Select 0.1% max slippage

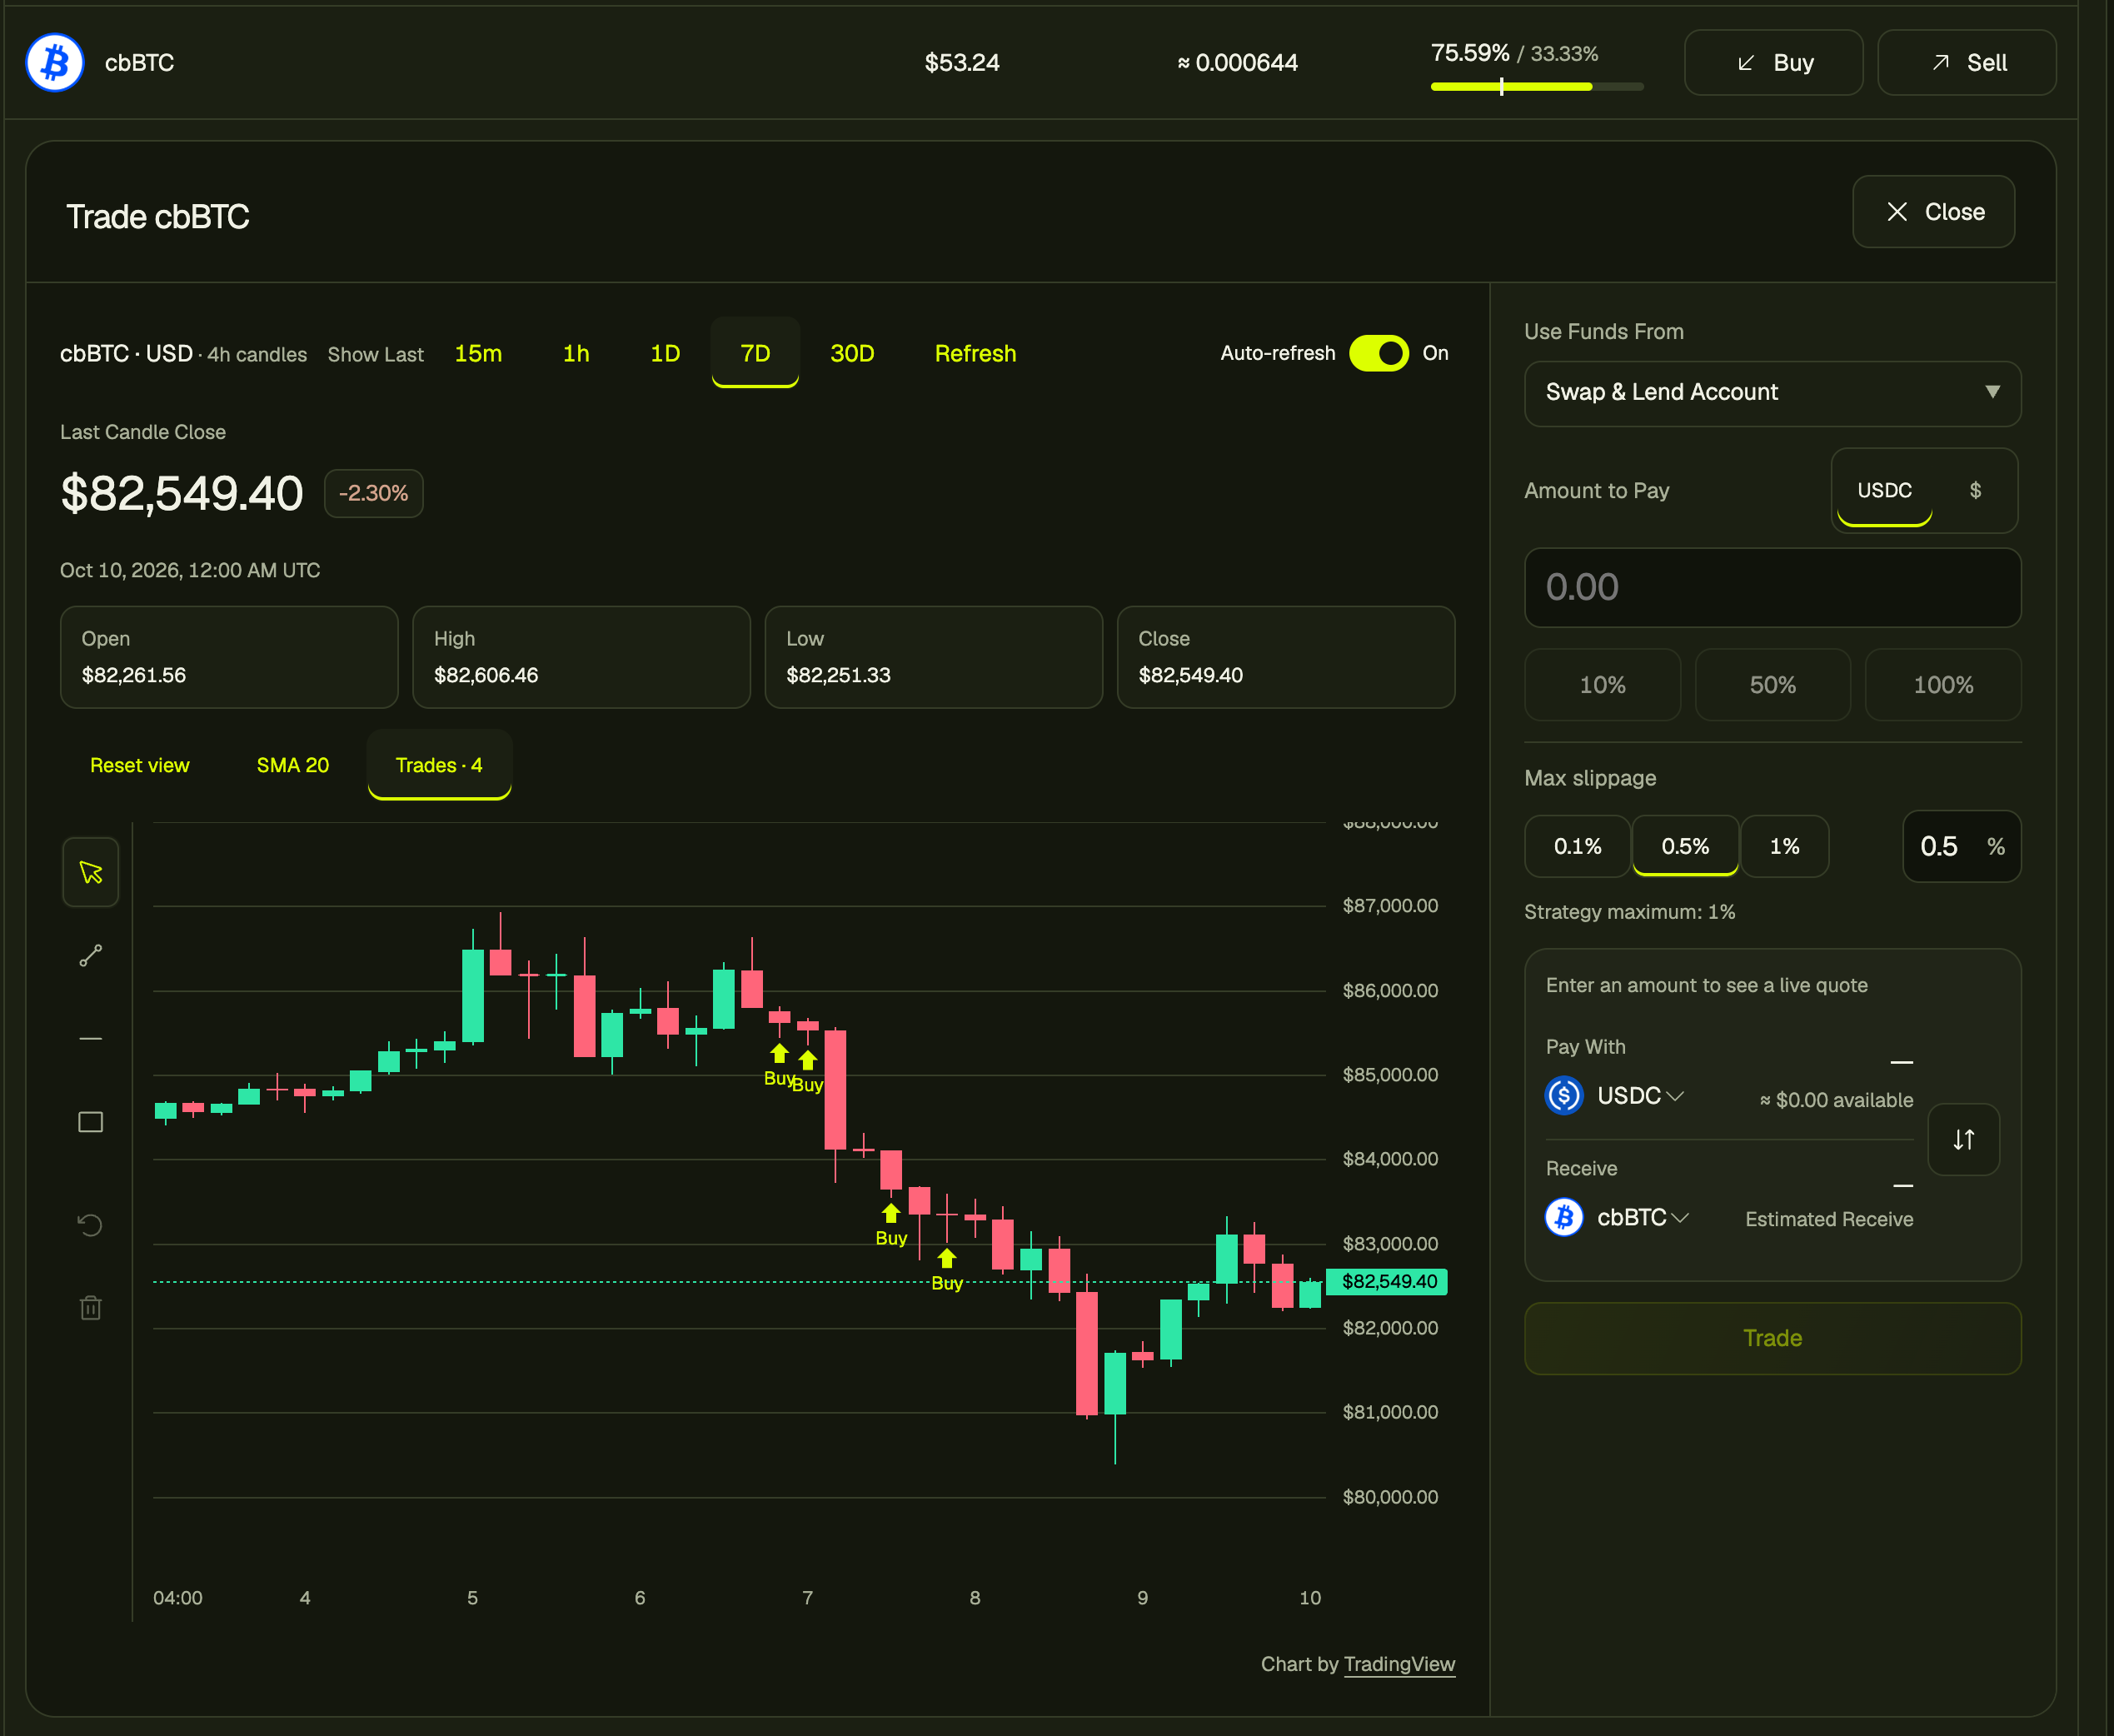[x=1577, y=846]
